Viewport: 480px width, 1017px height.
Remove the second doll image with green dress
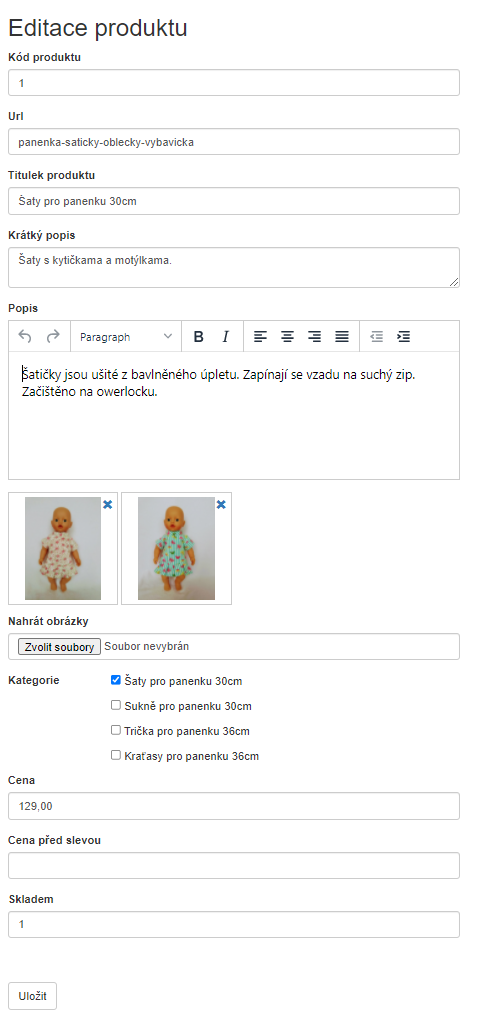[221, 505]
